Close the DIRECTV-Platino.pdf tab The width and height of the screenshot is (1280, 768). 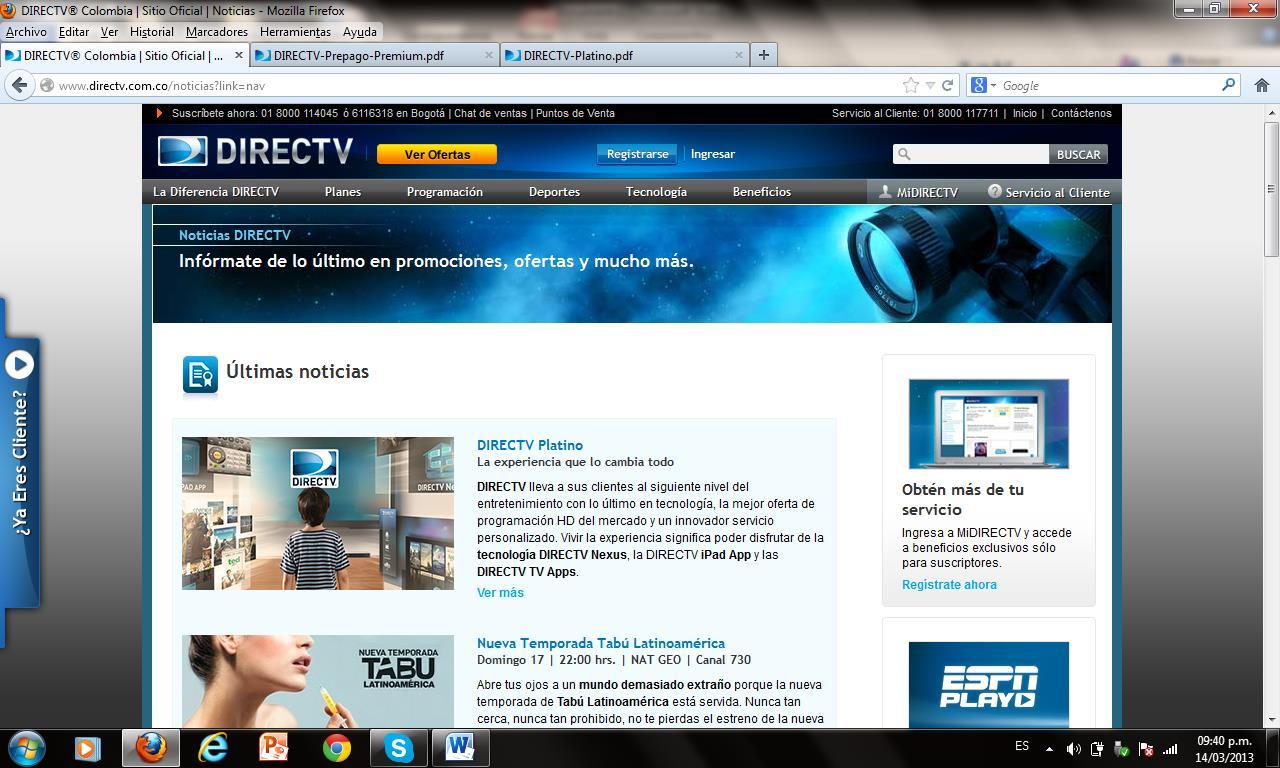(739, 55)
